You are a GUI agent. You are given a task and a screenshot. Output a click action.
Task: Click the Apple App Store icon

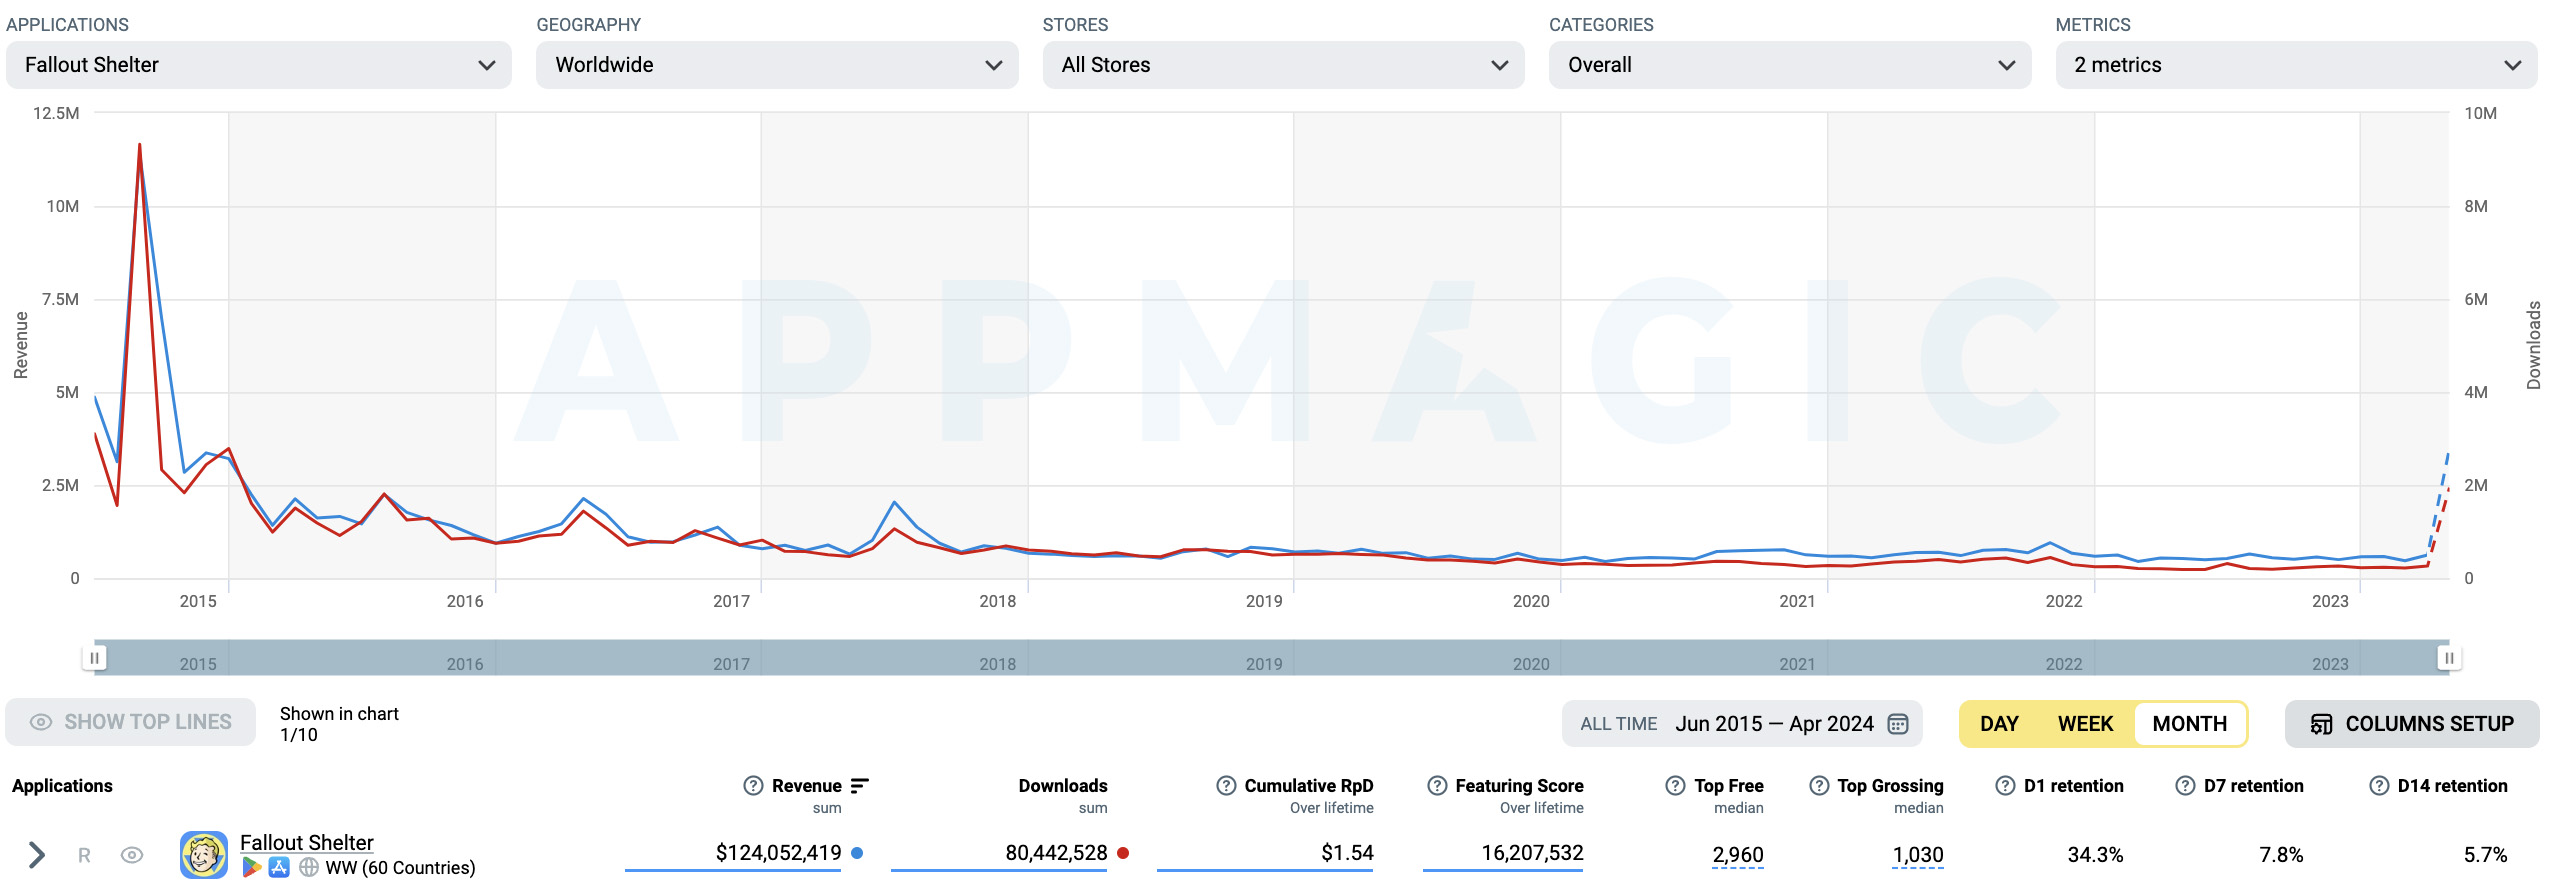coord(279,867)
